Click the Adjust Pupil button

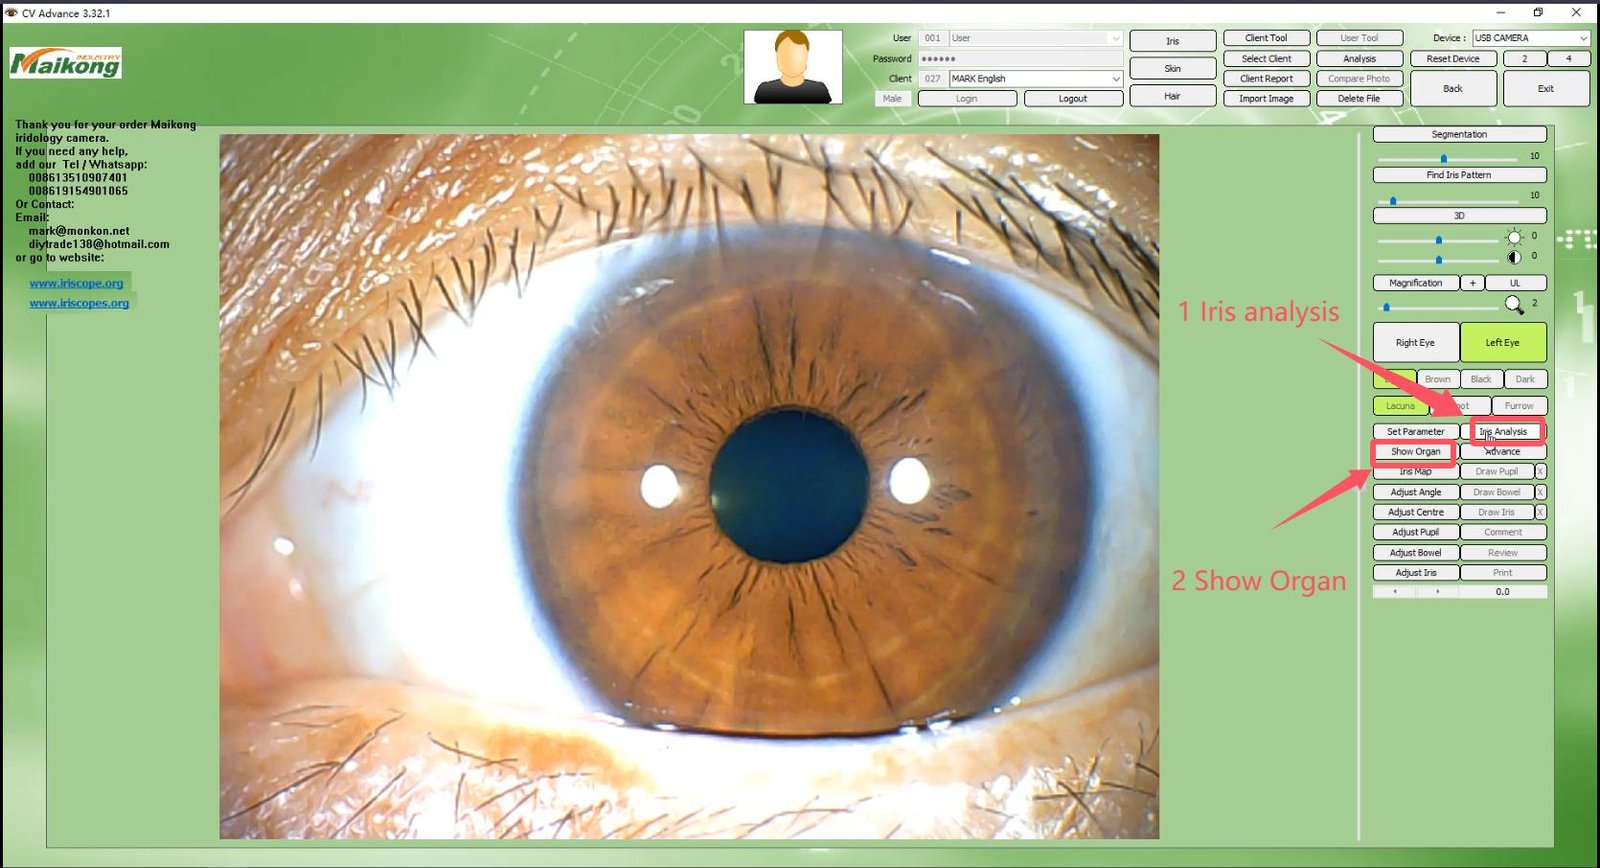pos(1415,532)
